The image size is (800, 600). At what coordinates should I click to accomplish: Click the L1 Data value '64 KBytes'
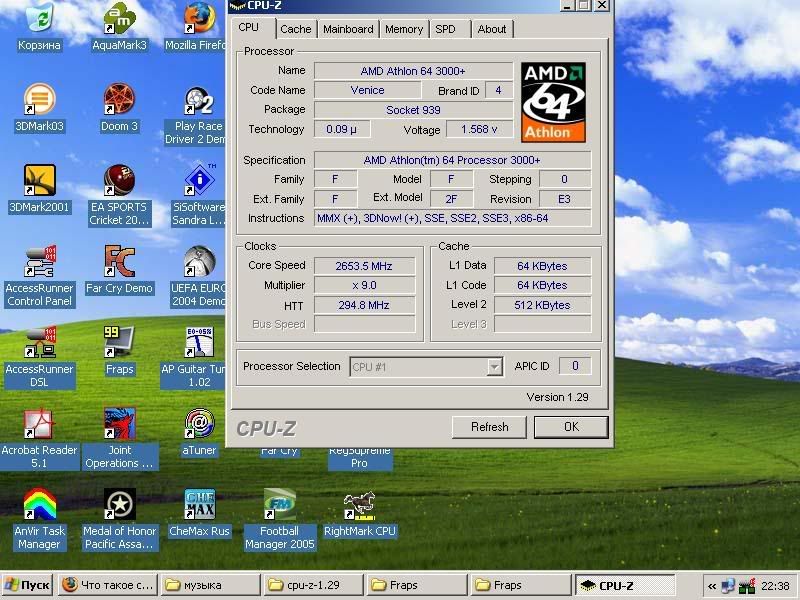tap(542, 266)
